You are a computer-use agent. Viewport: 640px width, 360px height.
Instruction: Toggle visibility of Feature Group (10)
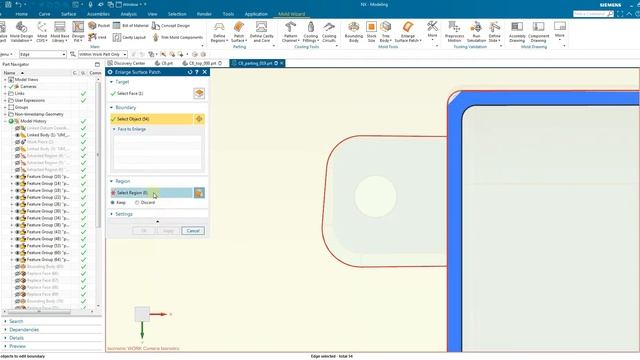pyautogui.click(x=18, y=177)
